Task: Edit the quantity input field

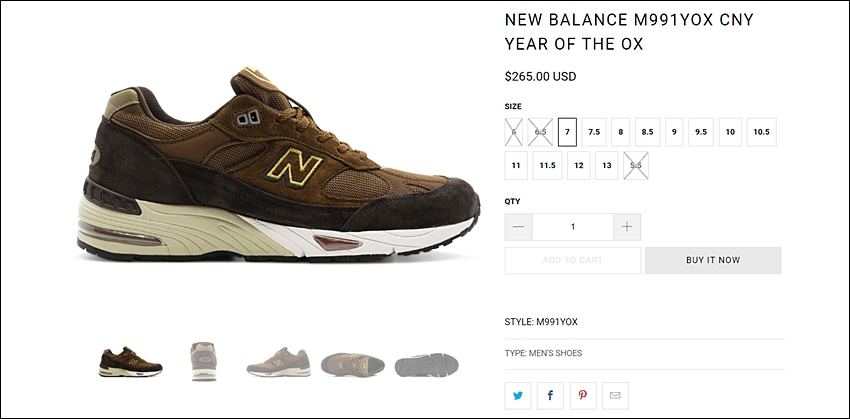Action: point(572,227)
